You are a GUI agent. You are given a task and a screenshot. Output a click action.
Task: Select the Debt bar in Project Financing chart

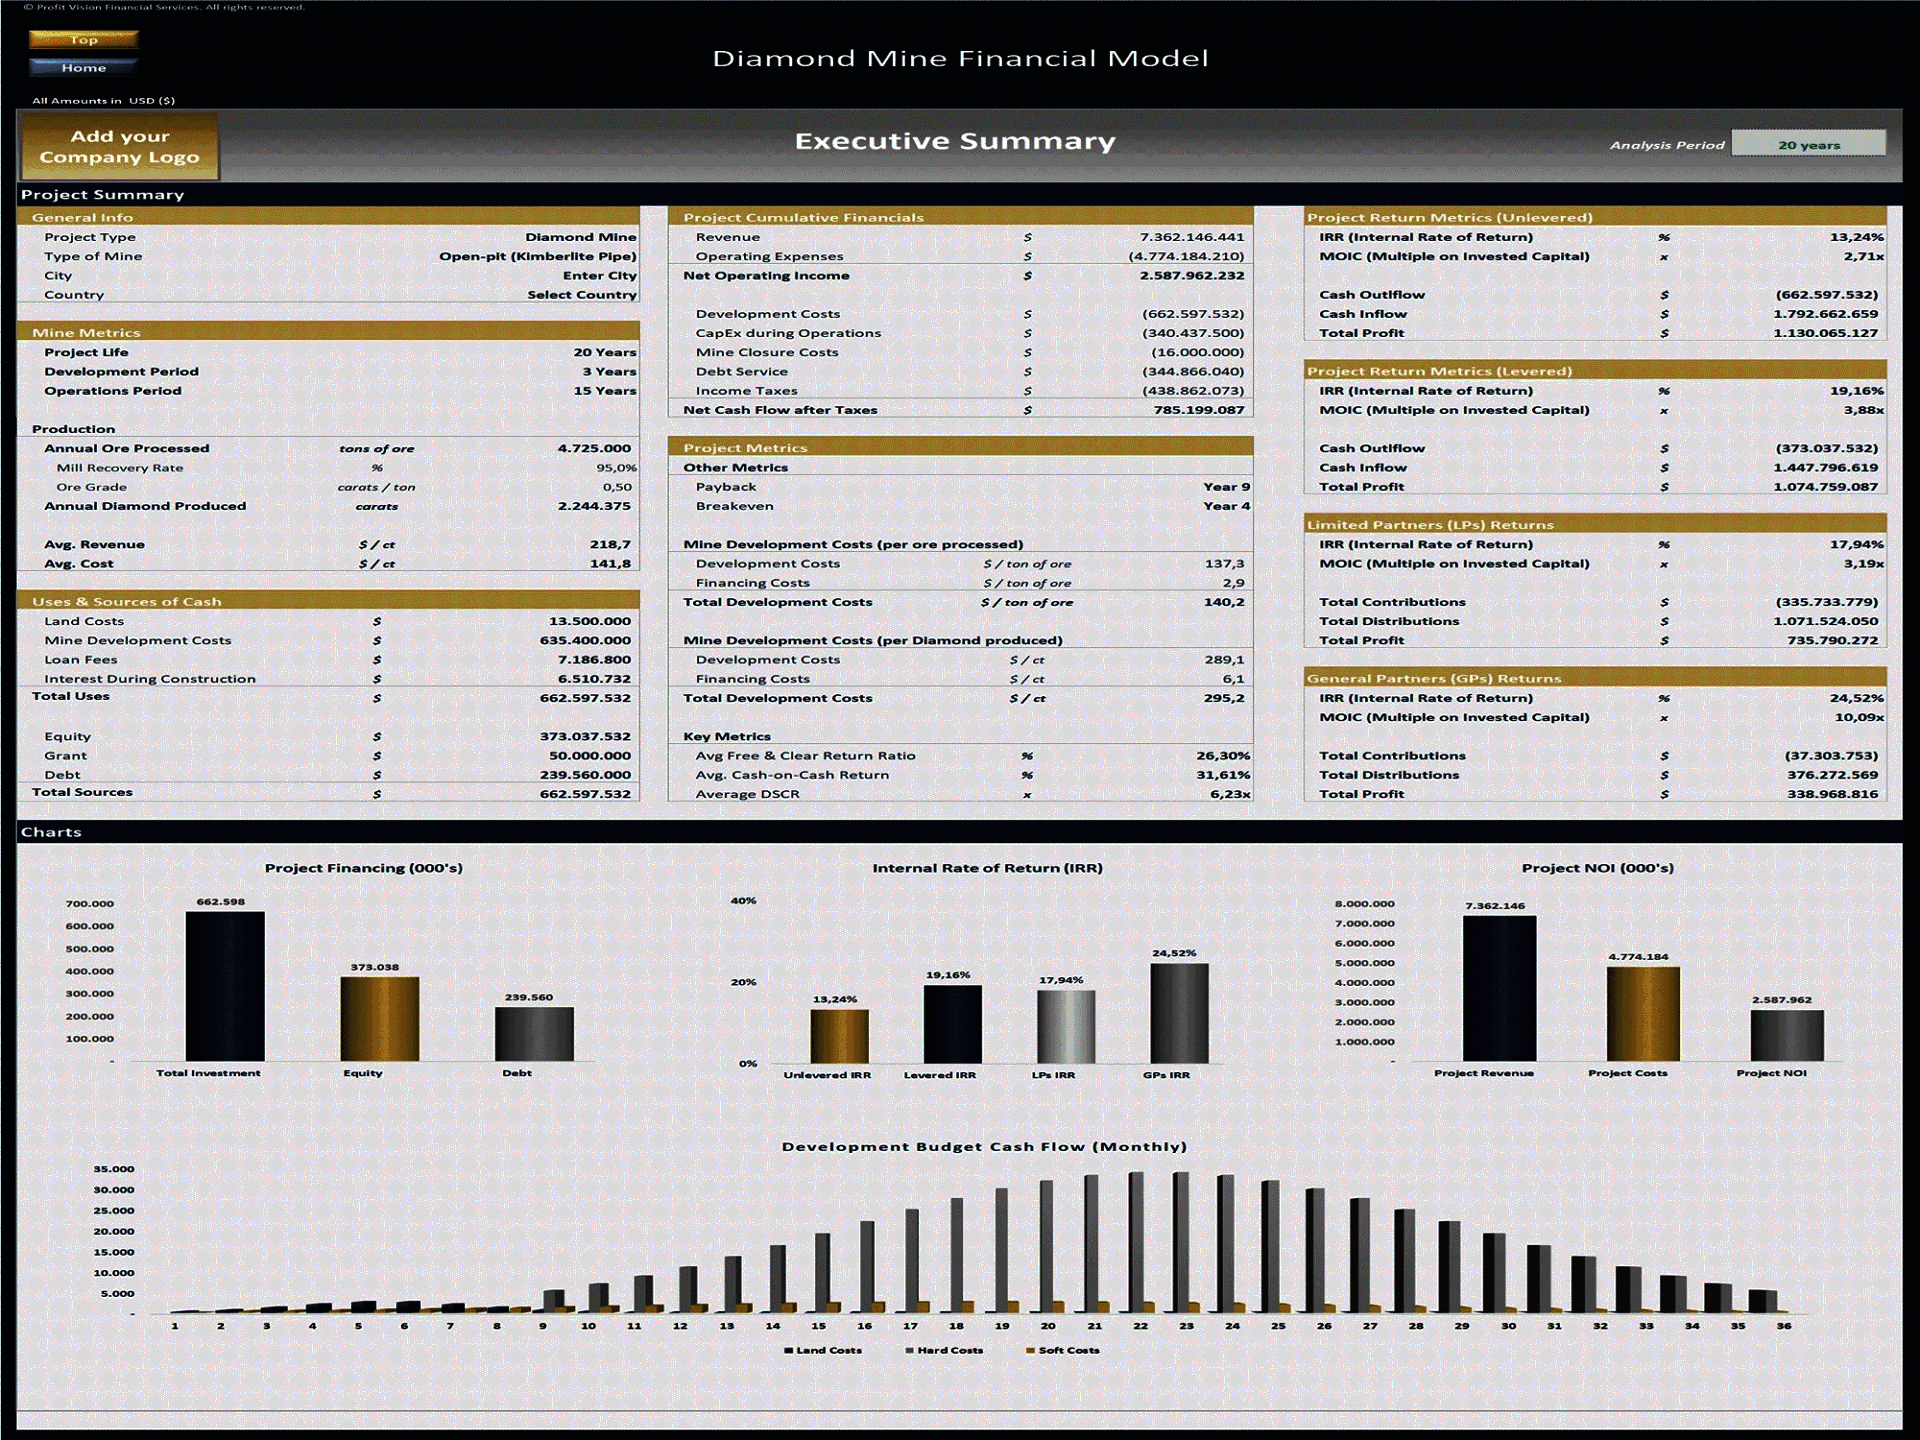tap(534, 1034)
